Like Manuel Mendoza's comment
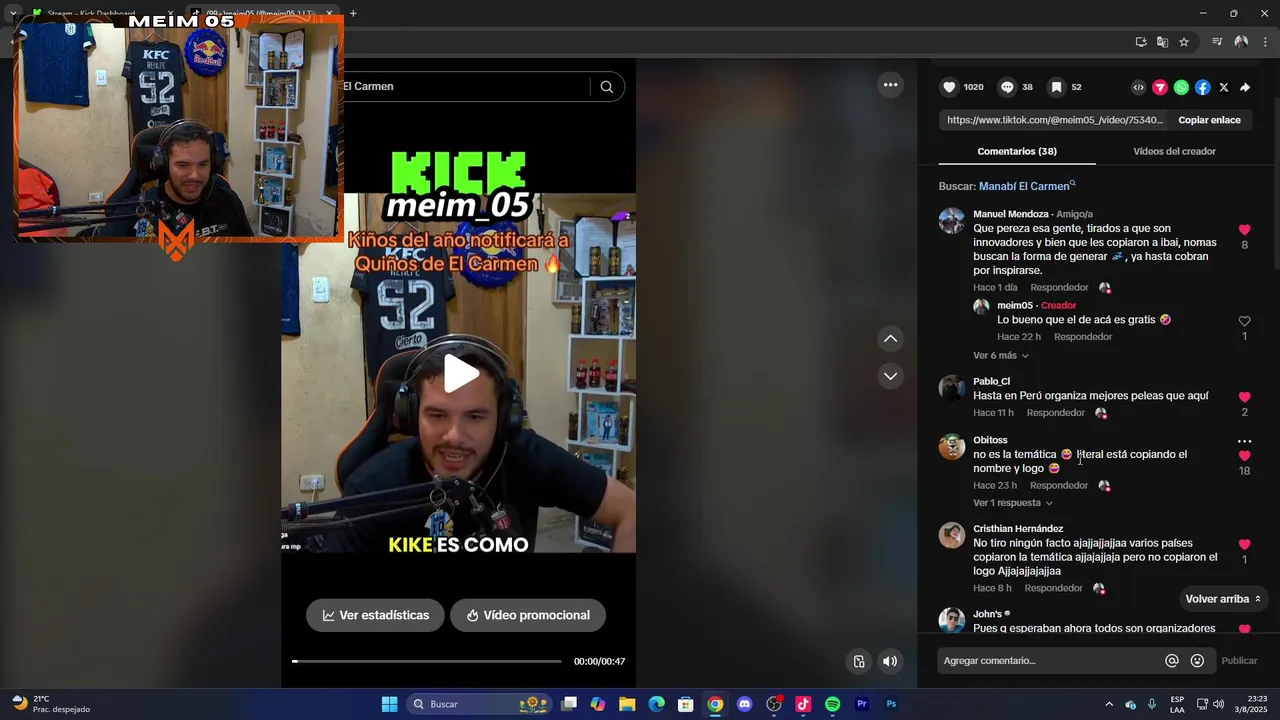 click(x=1244, y=230)
